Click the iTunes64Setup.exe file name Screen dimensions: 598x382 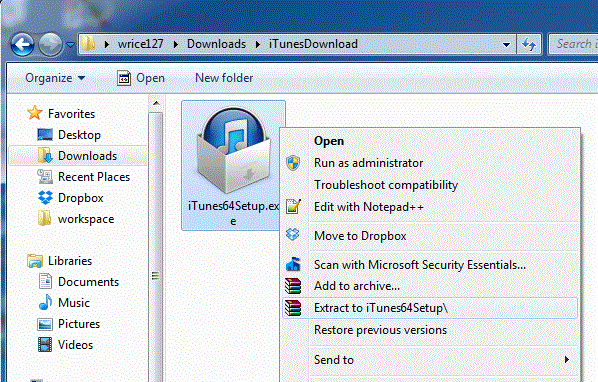[233, 213]
